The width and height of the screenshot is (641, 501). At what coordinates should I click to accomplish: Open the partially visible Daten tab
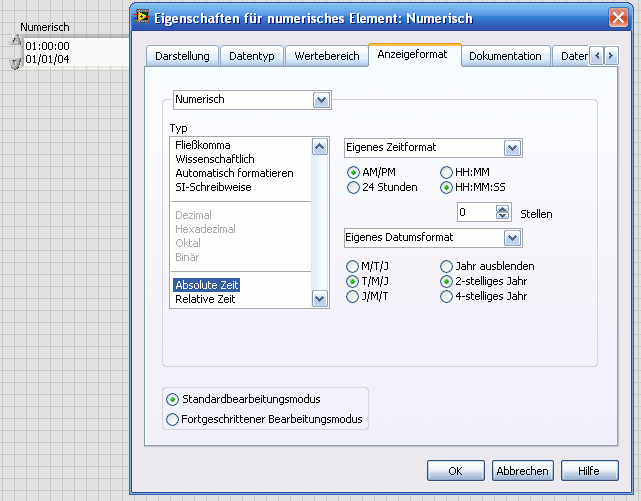click(571, 56)
